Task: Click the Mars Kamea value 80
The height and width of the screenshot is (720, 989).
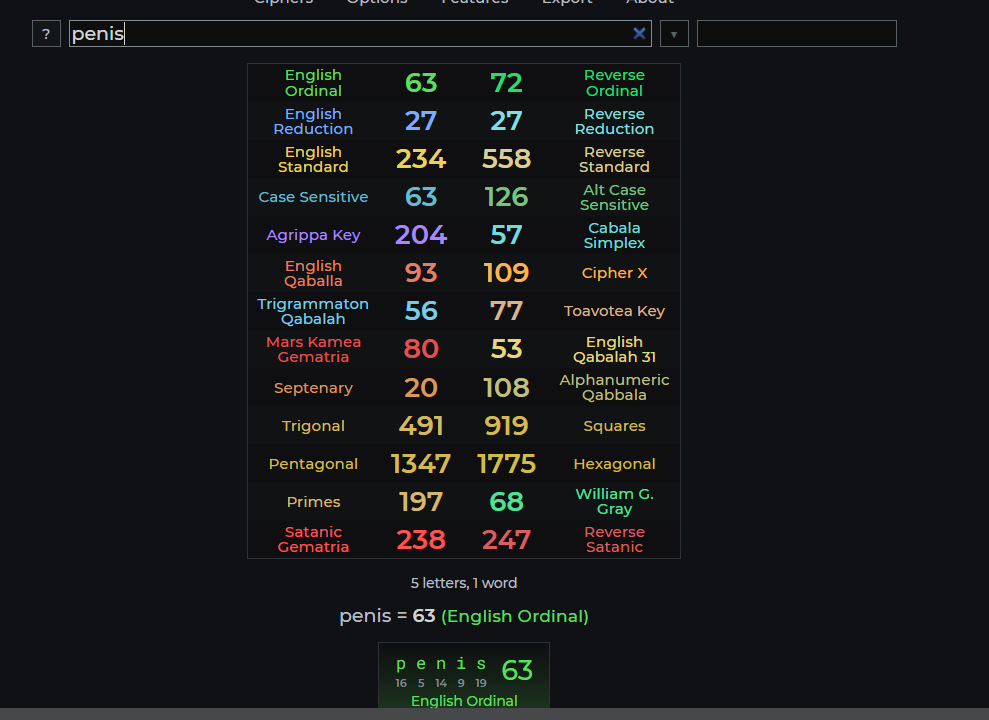Action: point(421,349)
